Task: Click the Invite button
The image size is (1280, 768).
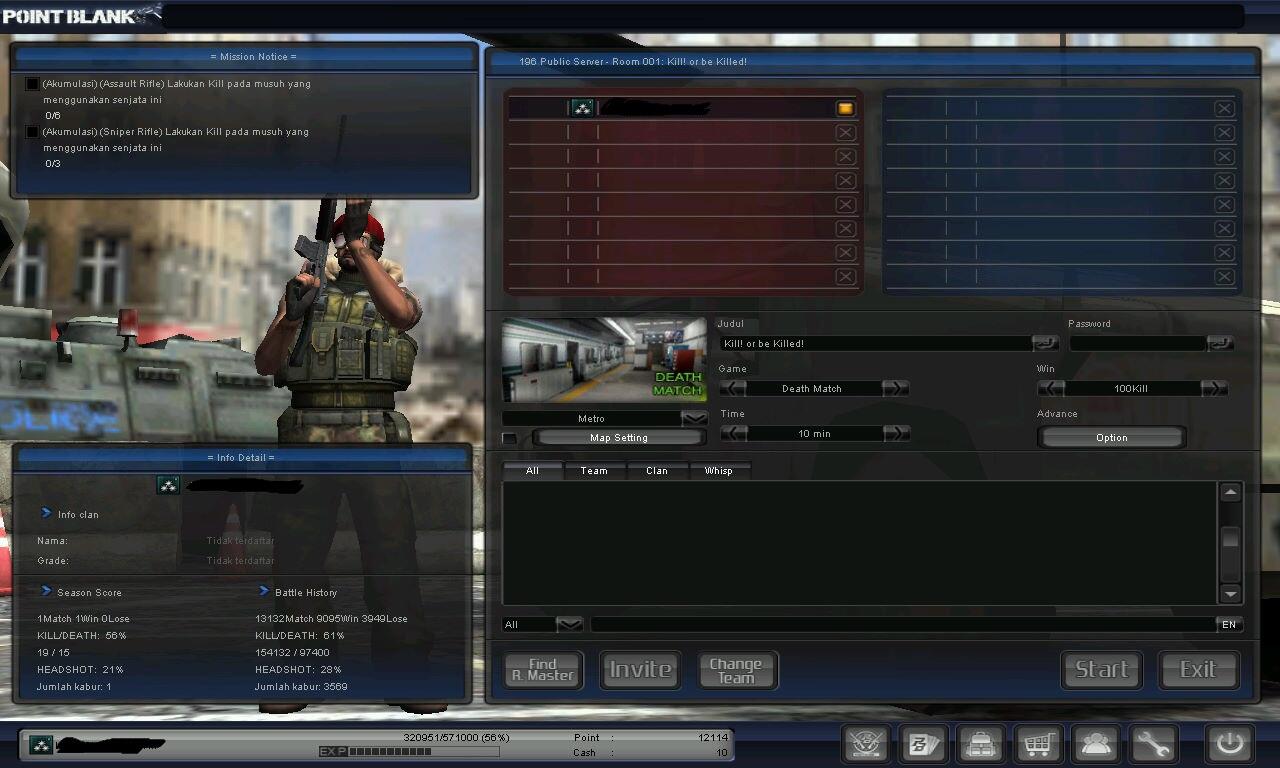Action: coord(641,670)
